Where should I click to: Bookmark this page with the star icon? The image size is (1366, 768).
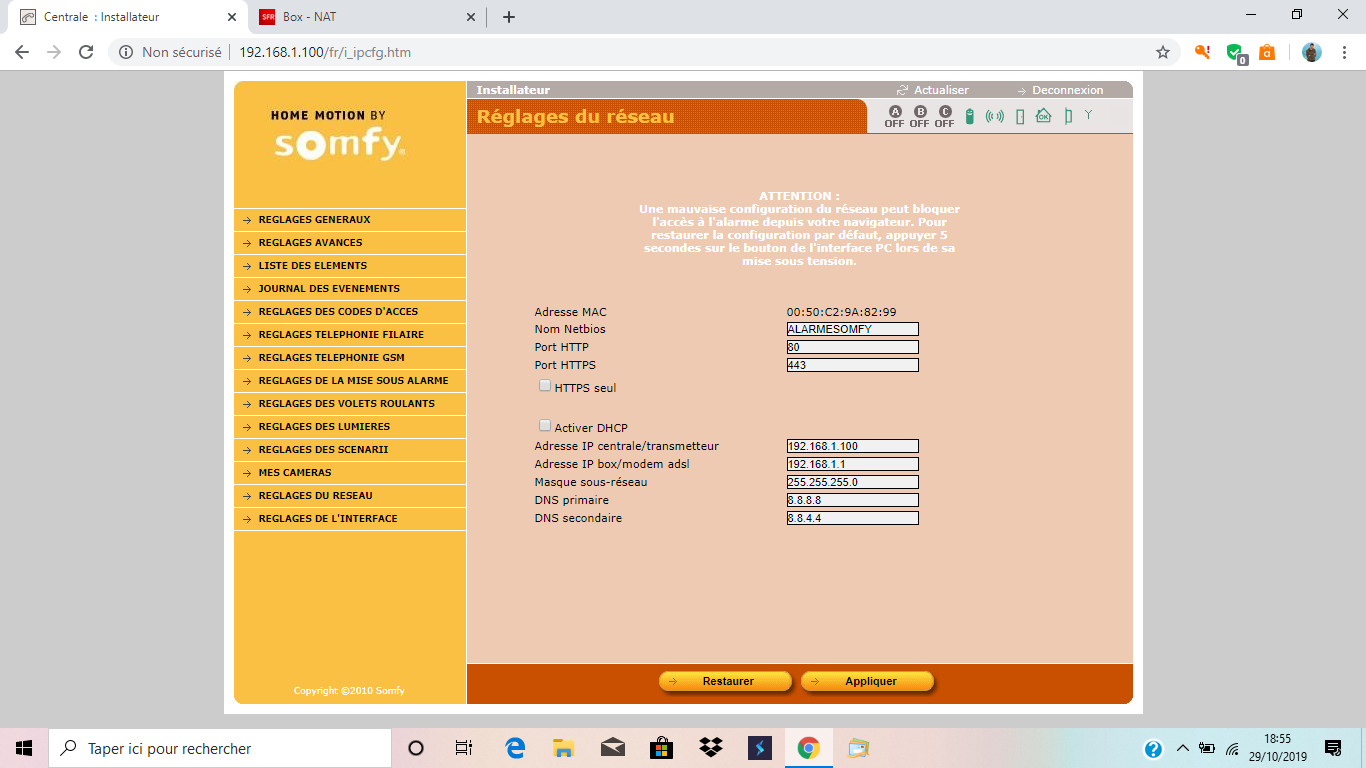coord(1162,52)
